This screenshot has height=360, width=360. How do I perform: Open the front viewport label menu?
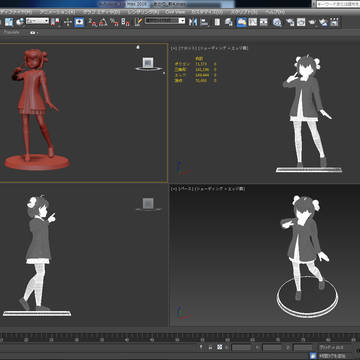(x=209, y=48)
